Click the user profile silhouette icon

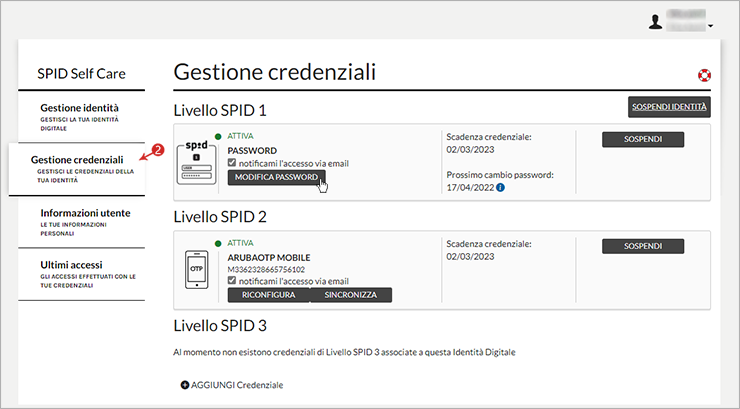[x=655, y=22]
